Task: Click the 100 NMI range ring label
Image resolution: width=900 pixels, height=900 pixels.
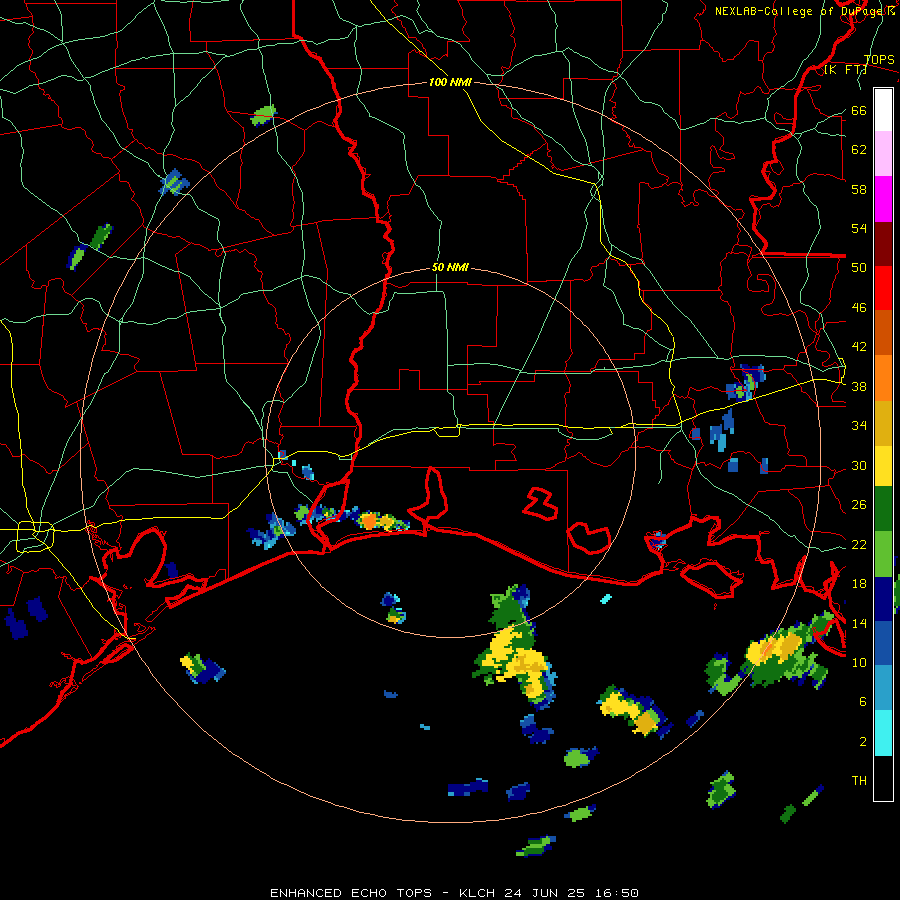Action: tap(450, 83)
